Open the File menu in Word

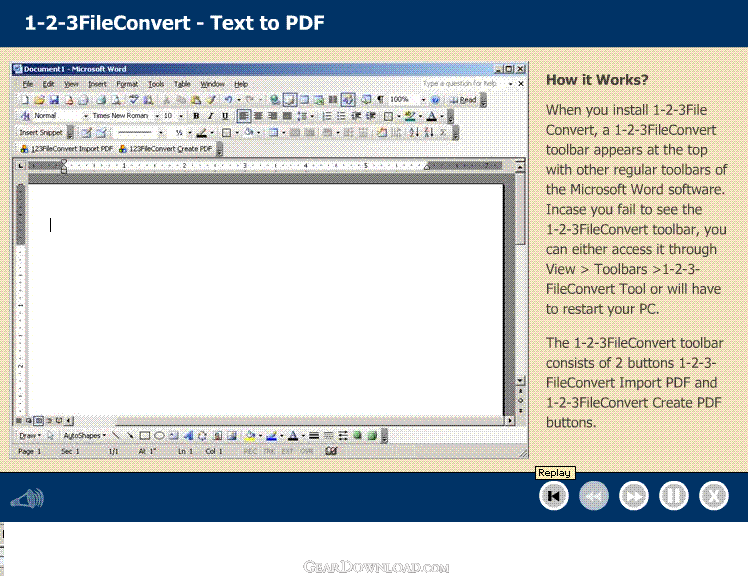(28, 84)
